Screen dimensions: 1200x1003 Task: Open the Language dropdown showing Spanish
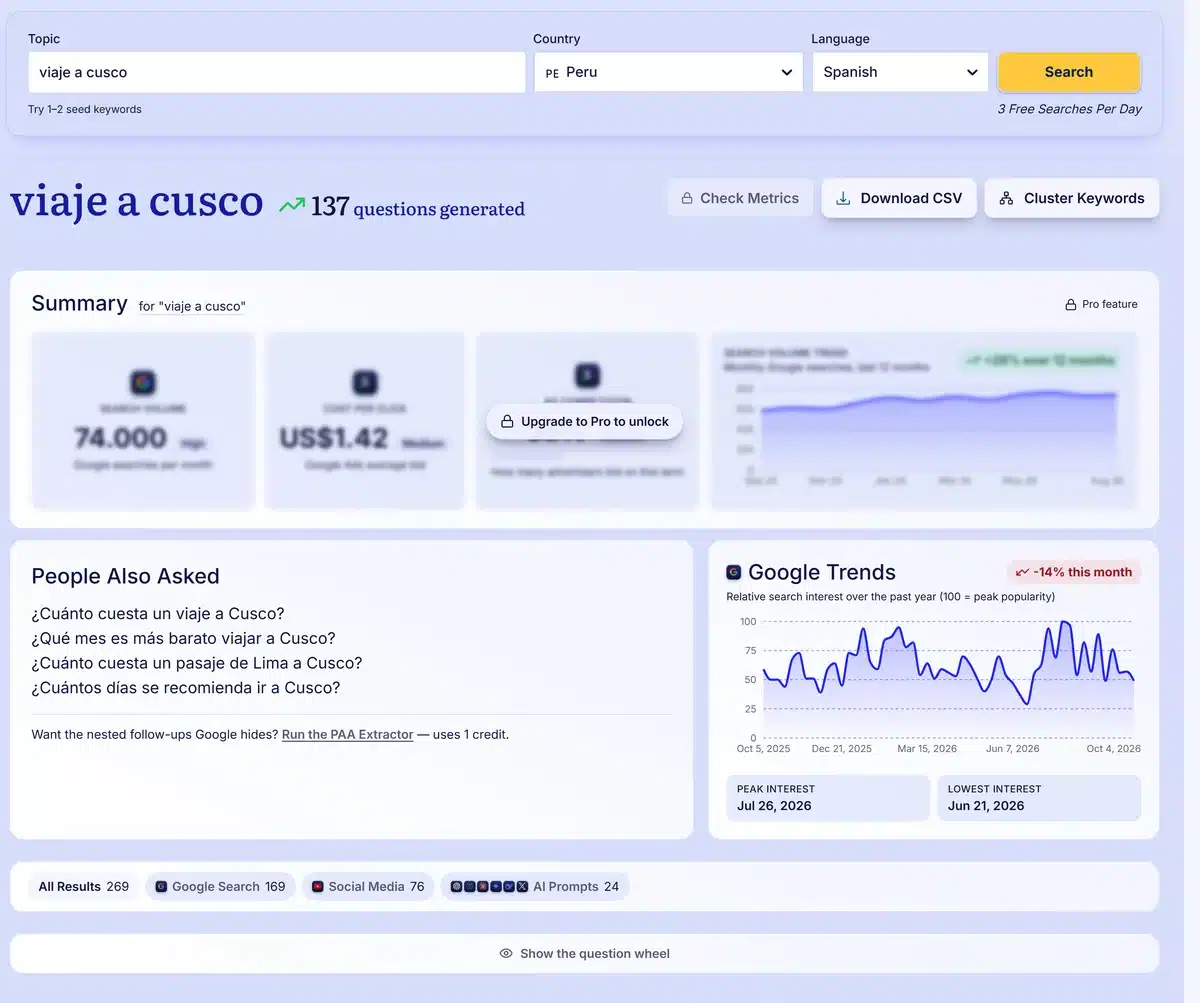pyautogui.click(x=900, y=72)
